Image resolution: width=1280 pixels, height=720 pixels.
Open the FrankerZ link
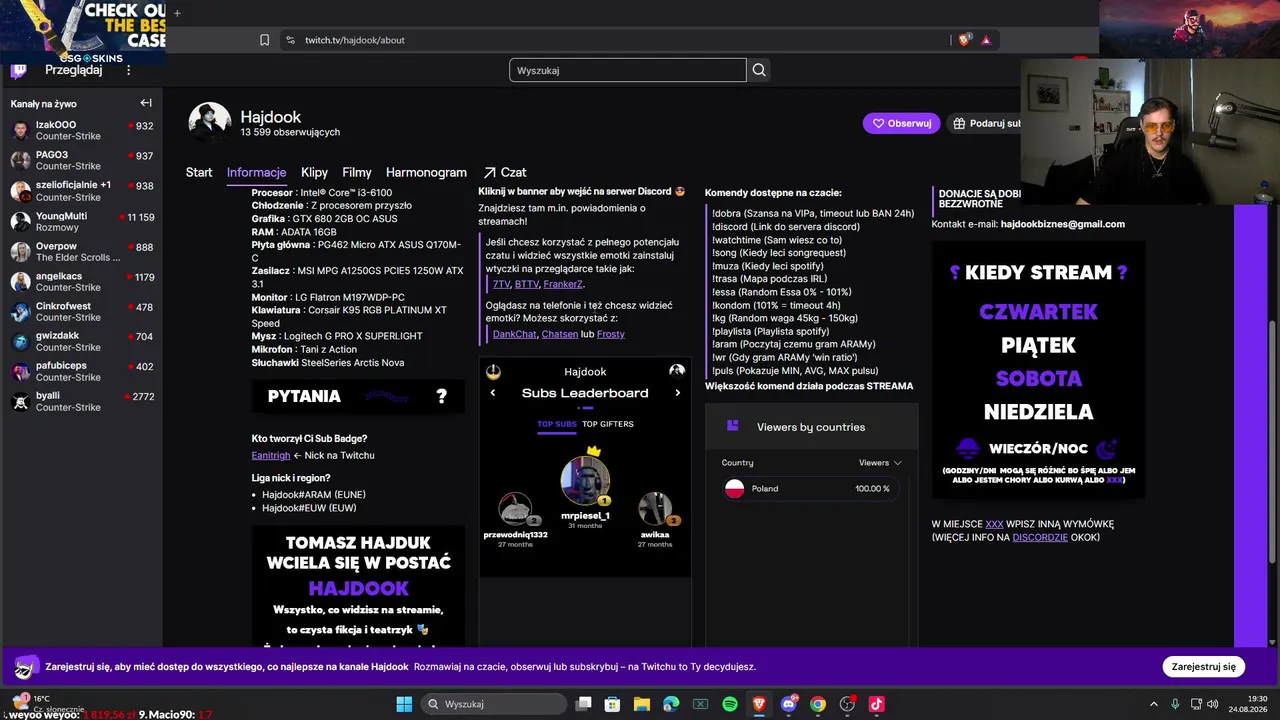pyautogui.click(x=563, y=284)
